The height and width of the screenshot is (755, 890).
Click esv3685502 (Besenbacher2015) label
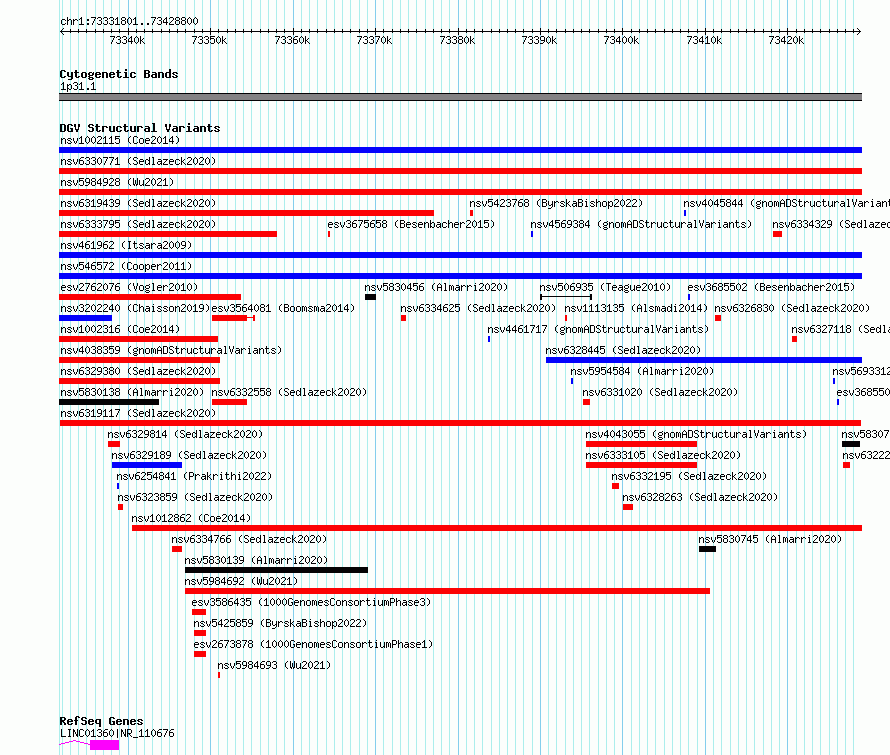[x=771, y=287]
